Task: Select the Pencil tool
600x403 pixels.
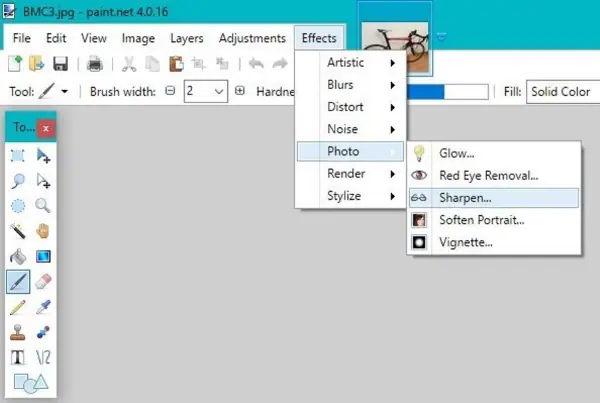Action: pos(18,307)
